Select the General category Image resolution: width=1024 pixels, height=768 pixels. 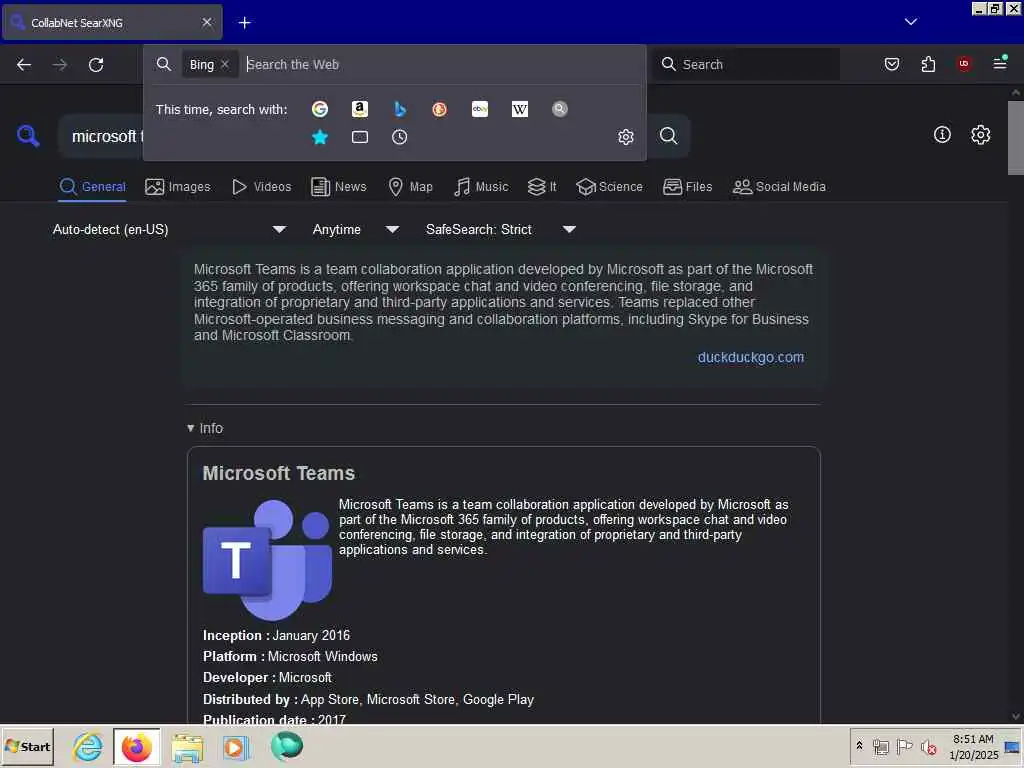[93, 187]
